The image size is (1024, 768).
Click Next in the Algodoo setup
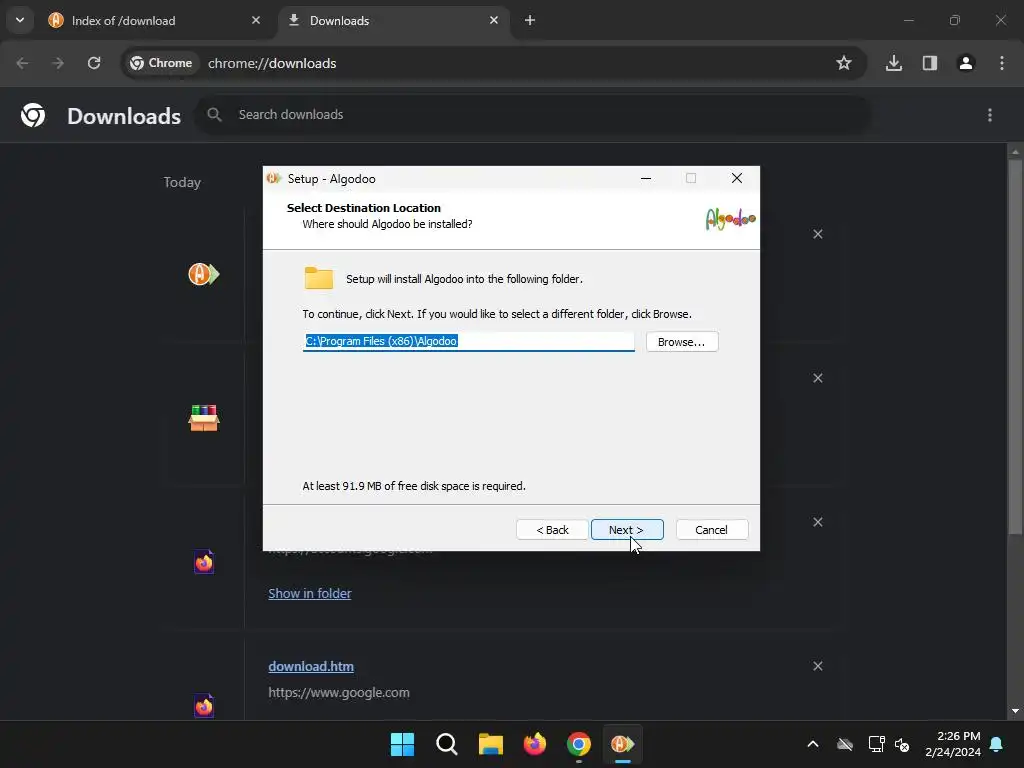[x=627, y=530]
